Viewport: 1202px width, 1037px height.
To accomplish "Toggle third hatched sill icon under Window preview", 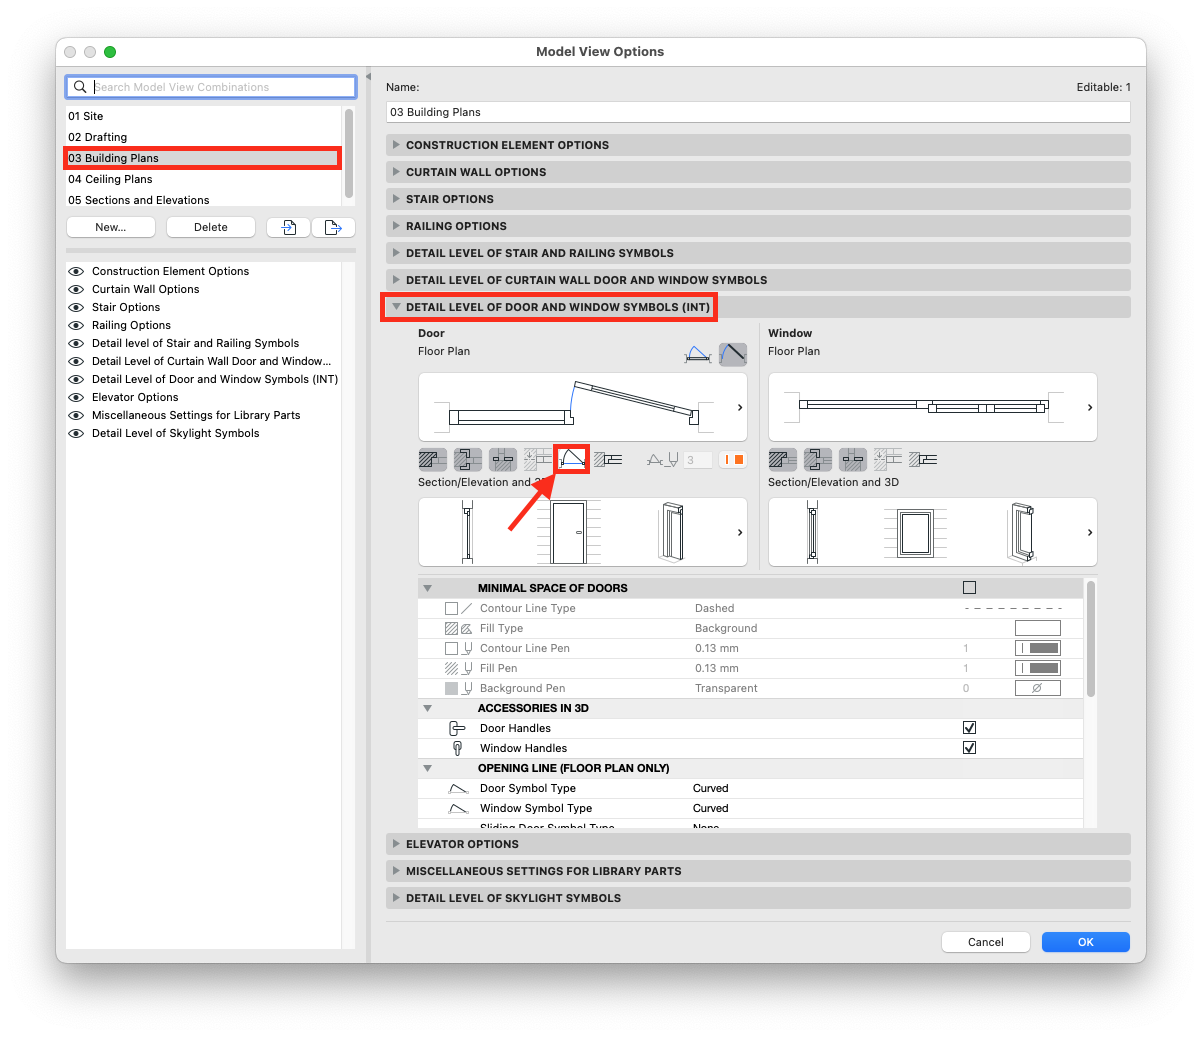I will click(x=853, y=460).
